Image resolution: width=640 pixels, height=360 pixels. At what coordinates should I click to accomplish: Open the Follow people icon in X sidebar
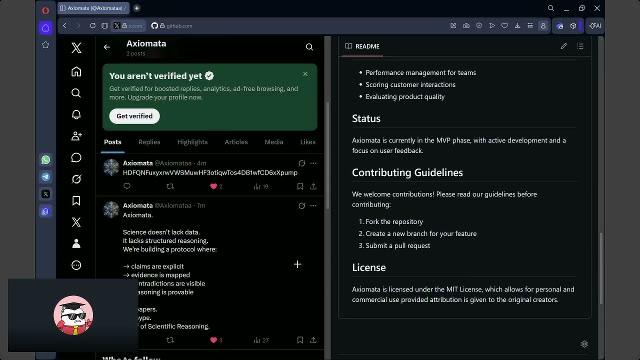(76, 136)
